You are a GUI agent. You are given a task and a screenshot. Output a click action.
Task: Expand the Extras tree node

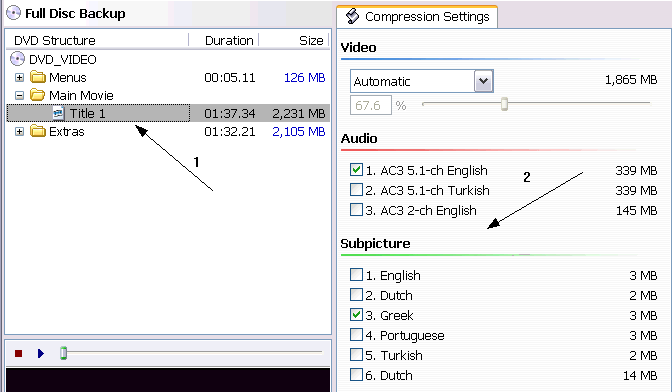click(x=19, y=132)
